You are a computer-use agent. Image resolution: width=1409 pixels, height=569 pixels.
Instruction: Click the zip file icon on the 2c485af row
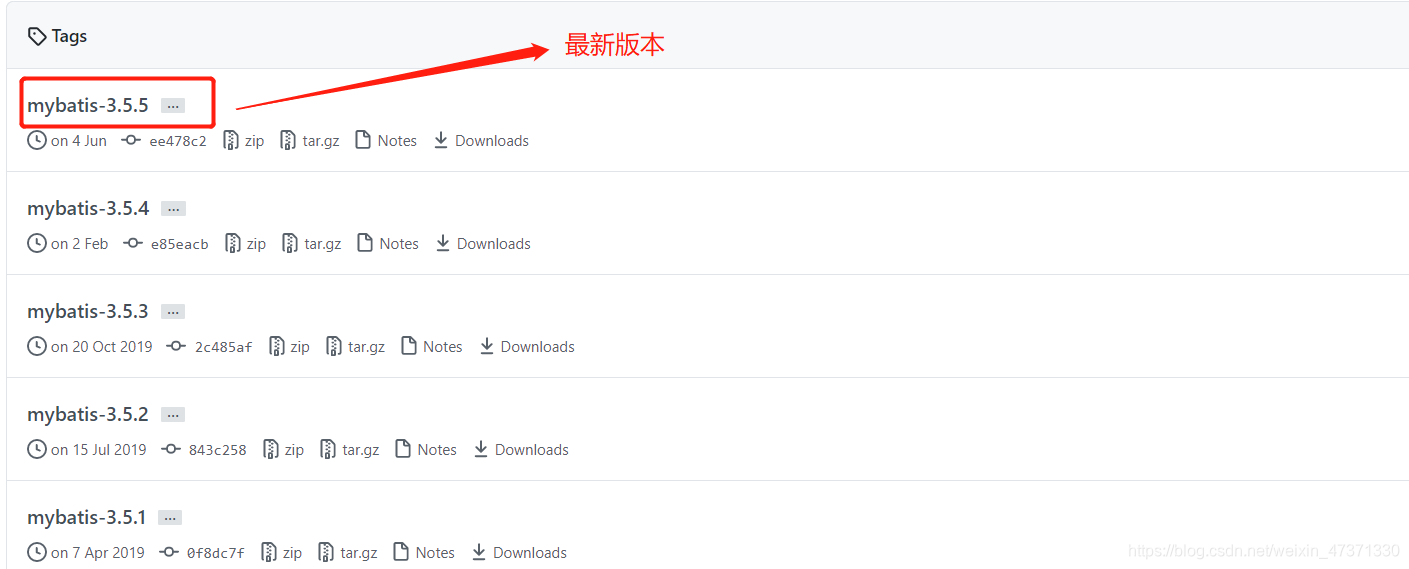point(277,347)
